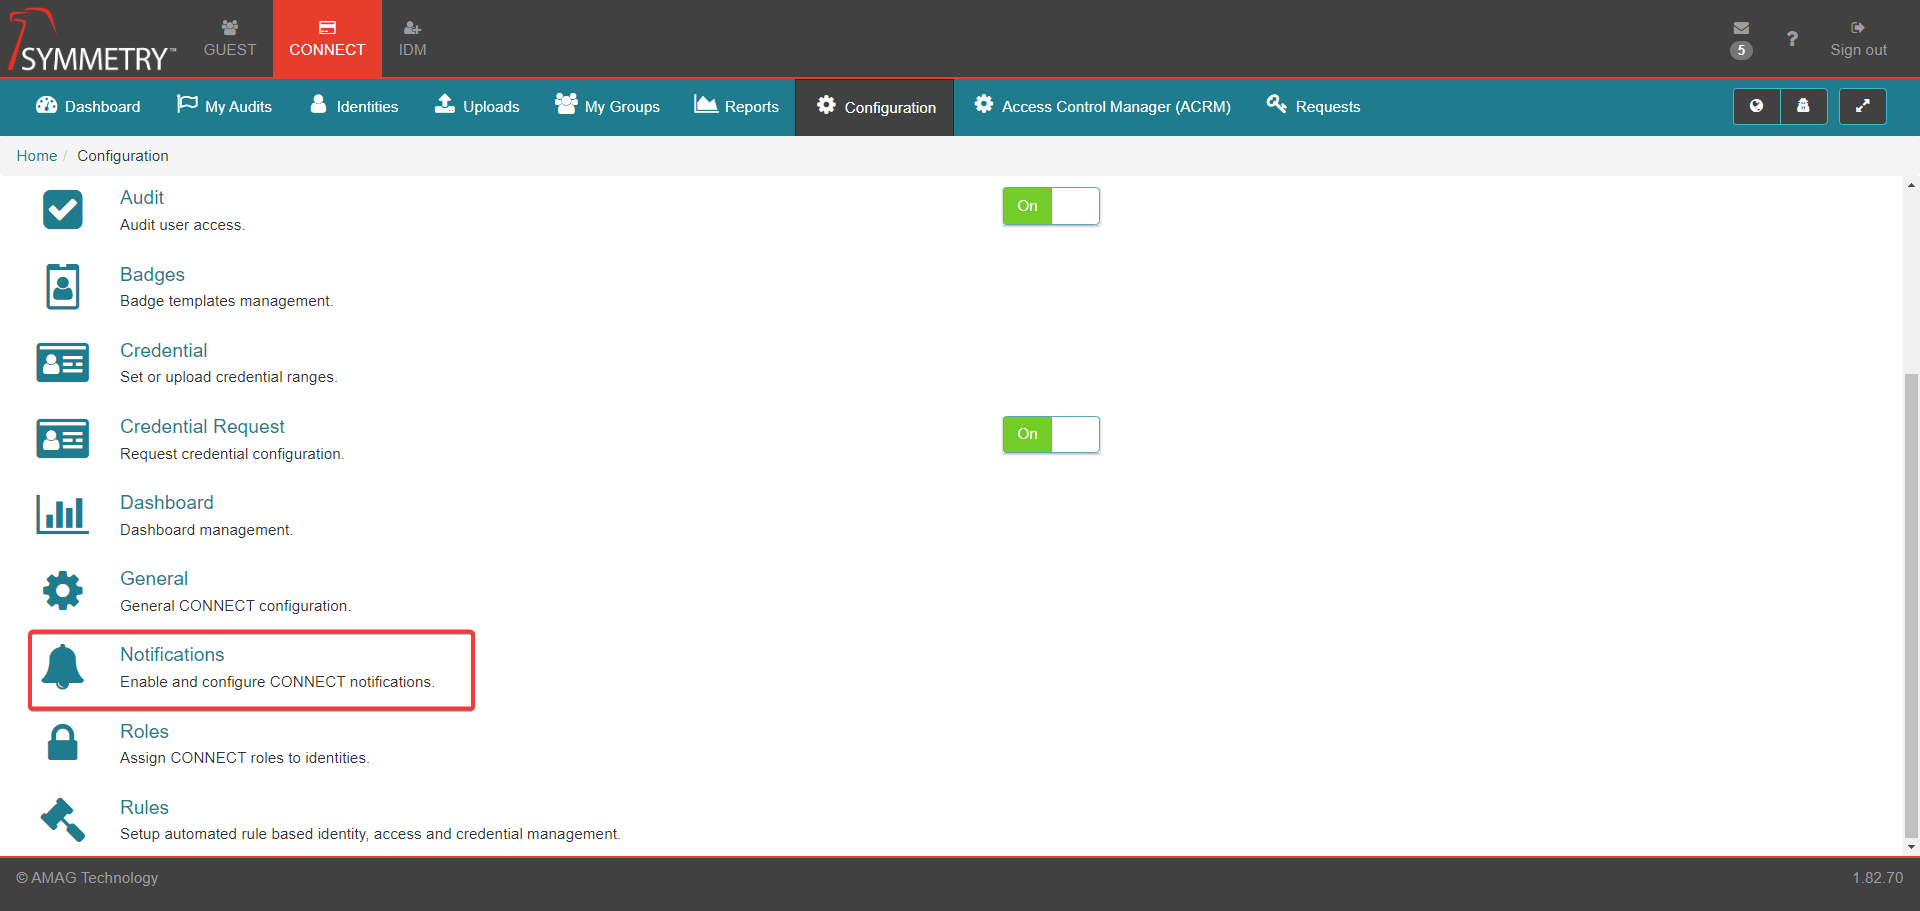Click the user profile icon button
The image size is (1920, 911).
[1803, 106]
